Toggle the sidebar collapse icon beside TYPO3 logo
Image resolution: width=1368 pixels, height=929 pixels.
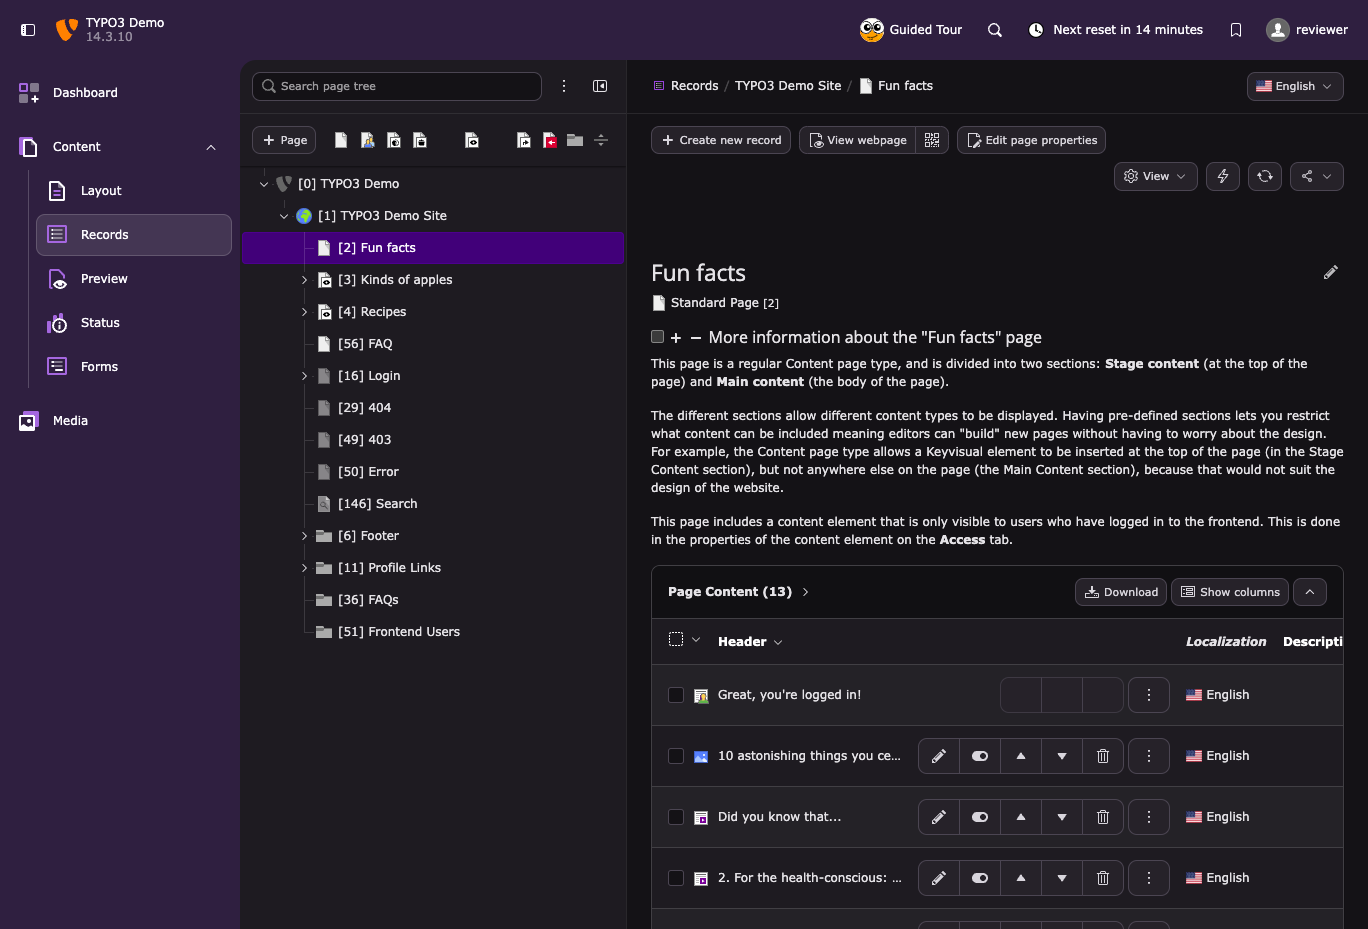pos(28,30)
